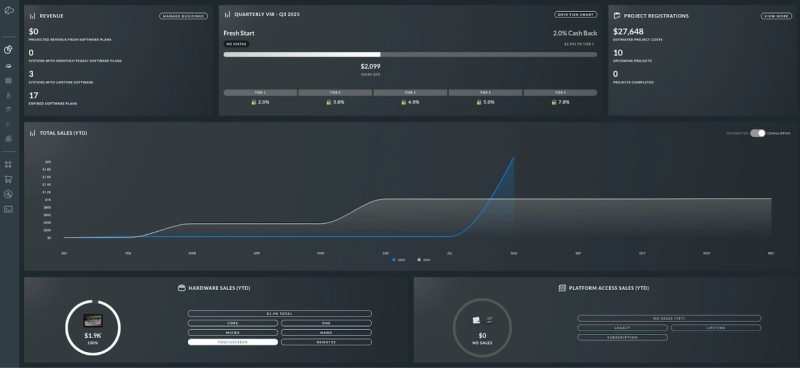Click the Manage Buildings button

click(184, 16)
